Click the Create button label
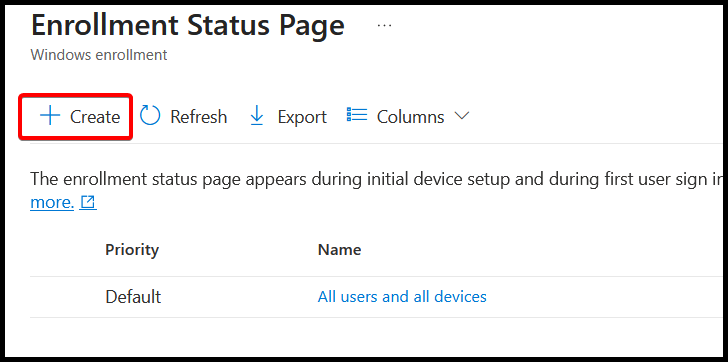728x362 pixels. 95,117
